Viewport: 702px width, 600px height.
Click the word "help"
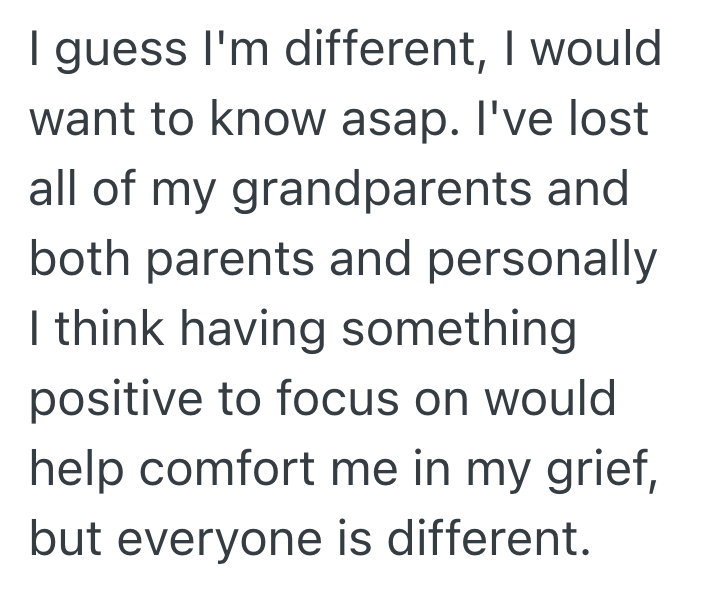(x=78, y=470)
